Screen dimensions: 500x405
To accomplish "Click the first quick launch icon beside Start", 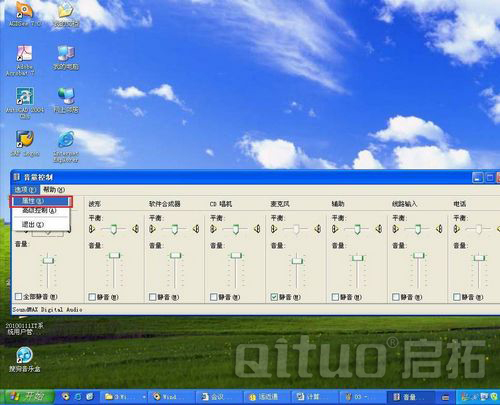I will (x=66, y=397).
